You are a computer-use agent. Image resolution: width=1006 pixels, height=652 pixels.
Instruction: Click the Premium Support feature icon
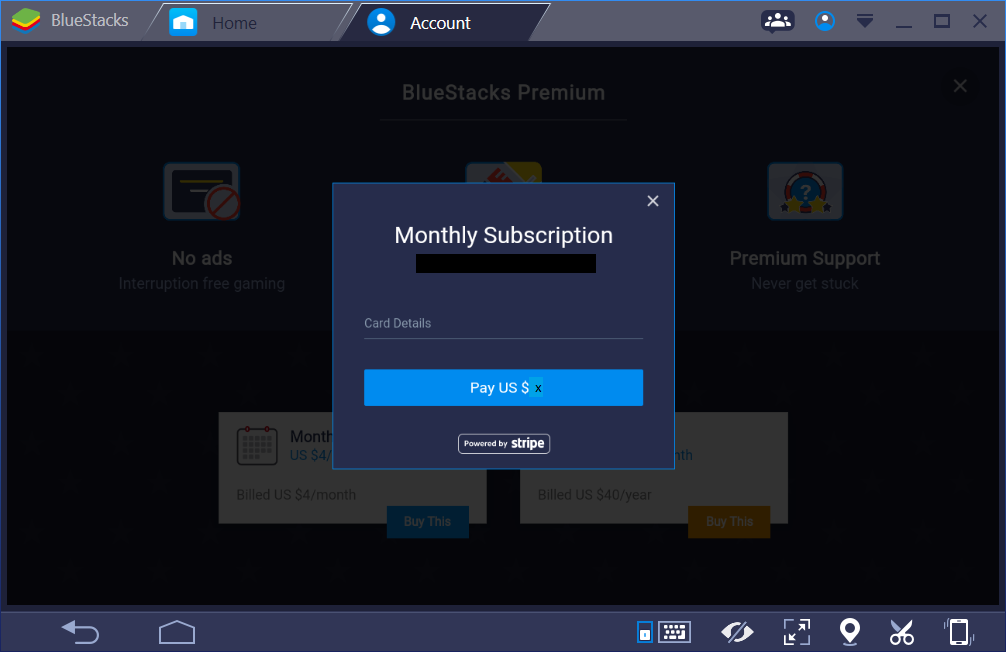click(x=805, y=191)
